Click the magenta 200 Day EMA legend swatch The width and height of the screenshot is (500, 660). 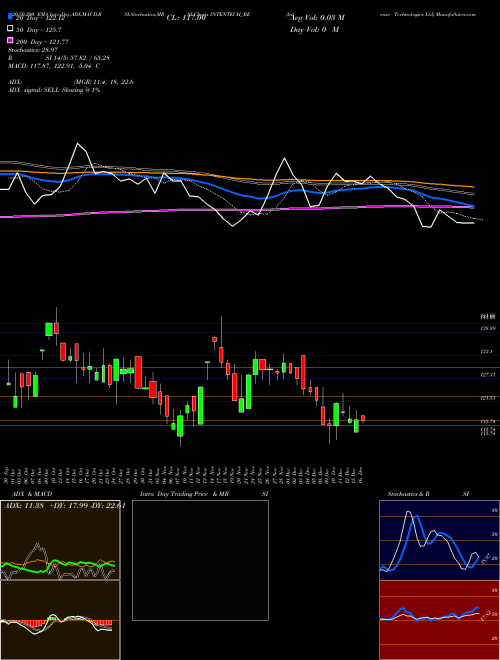point(10,40)
